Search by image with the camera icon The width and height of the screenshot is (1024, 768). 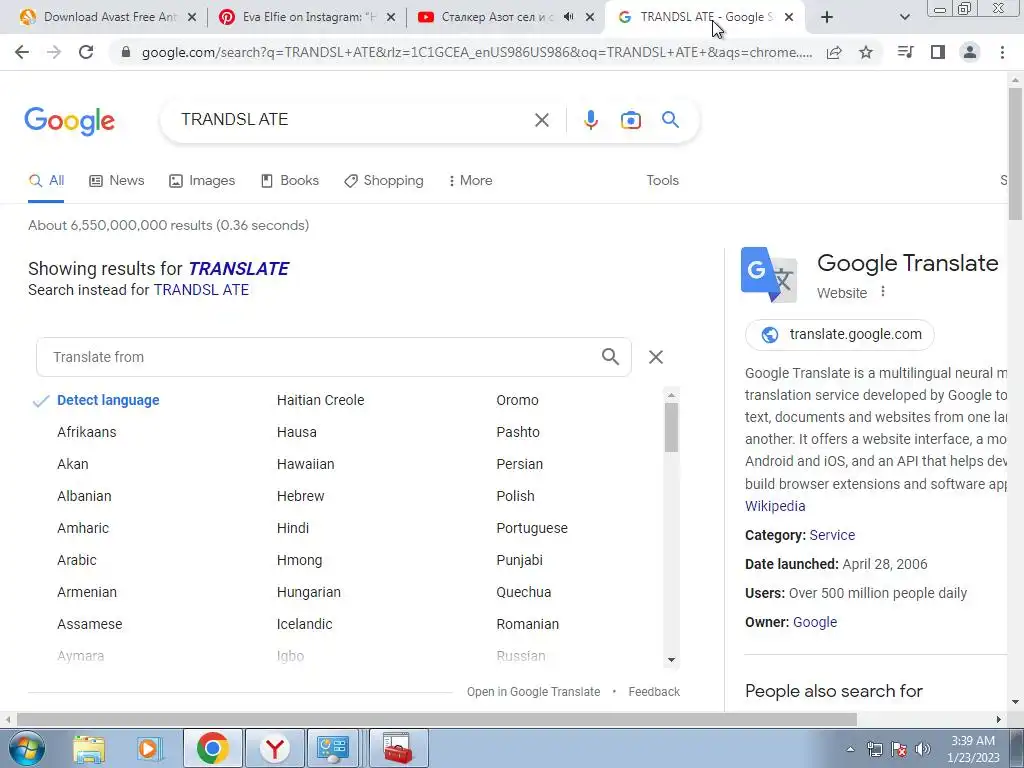tap(630, 120)
